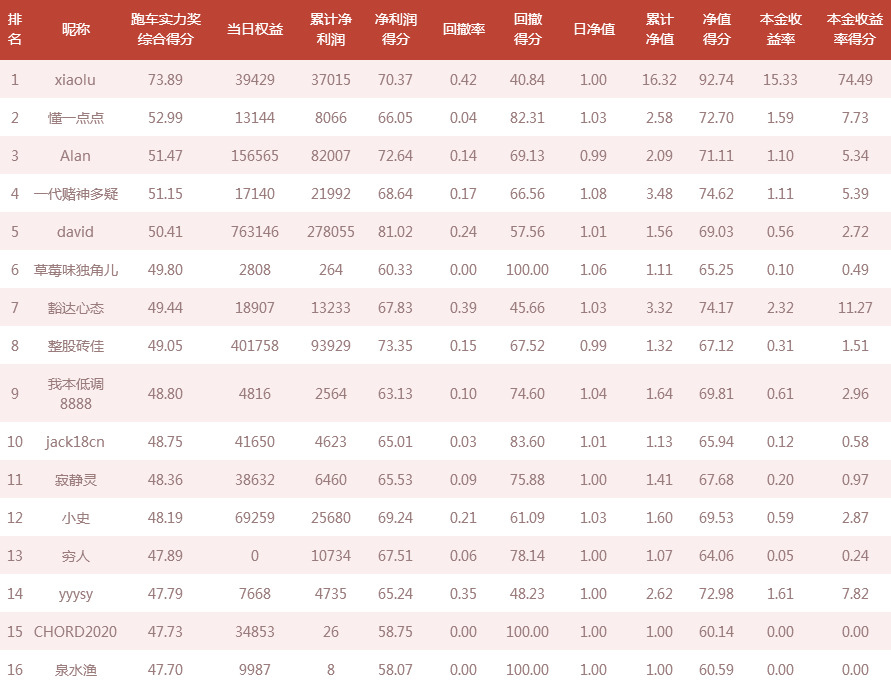Click the 回撤率 column header

tap(464, 29)
